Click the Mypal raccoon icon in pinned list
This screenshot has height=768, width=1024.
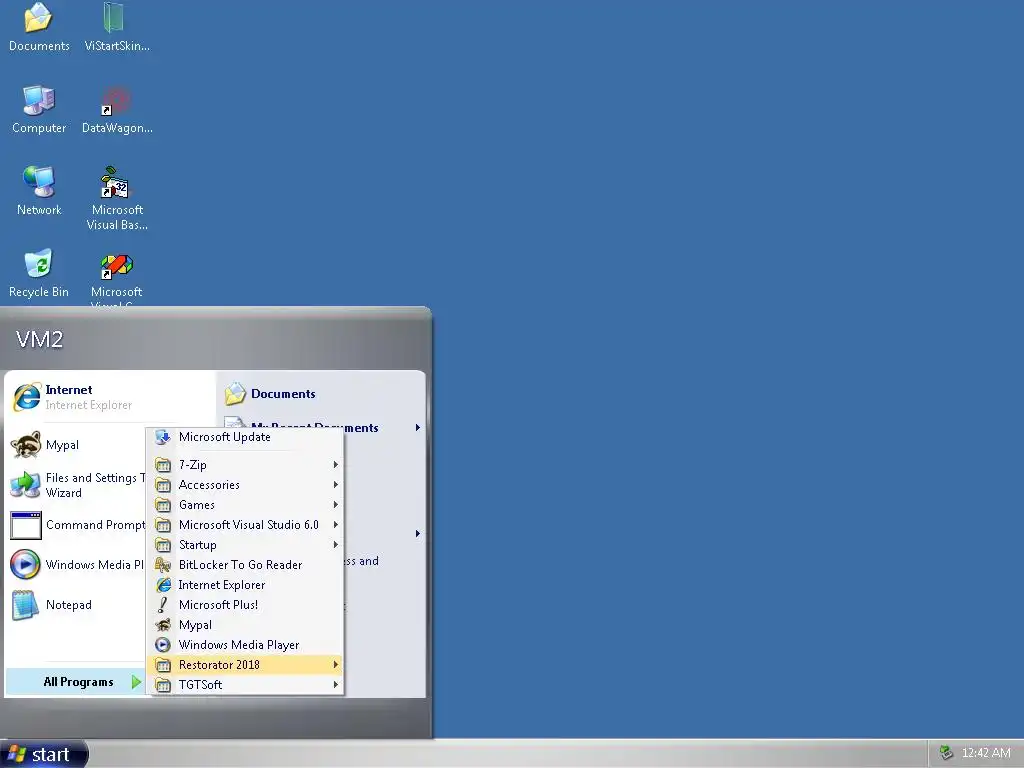coord(26,445)
